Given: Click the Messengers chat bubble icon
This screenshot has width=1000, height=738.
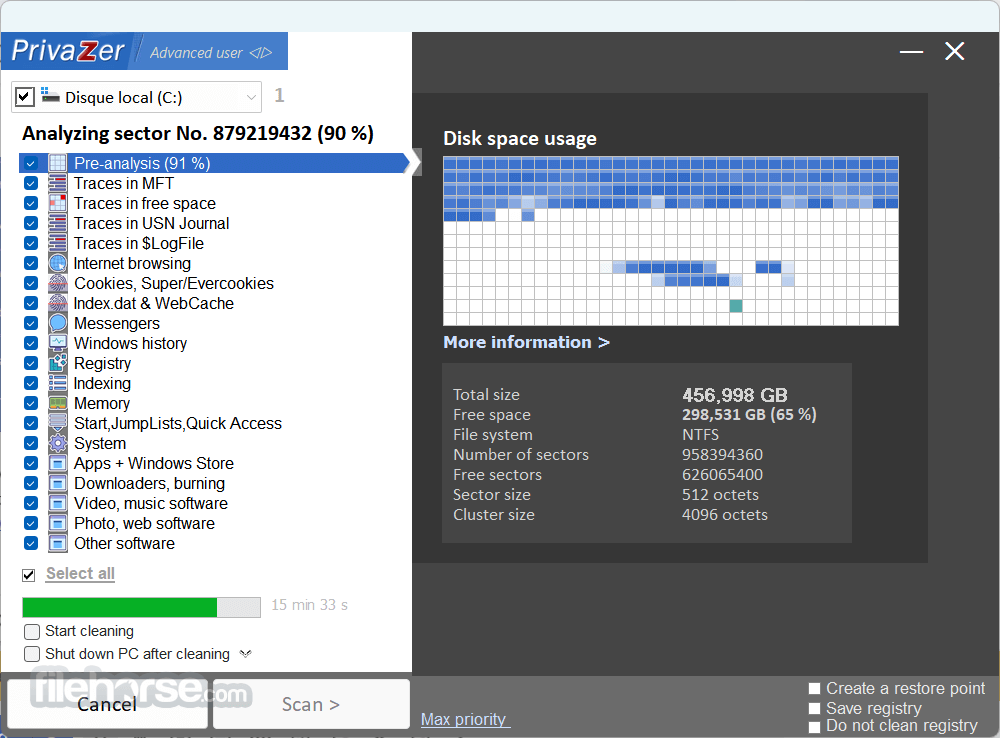Looking at the screenshot, I should 57,323.
